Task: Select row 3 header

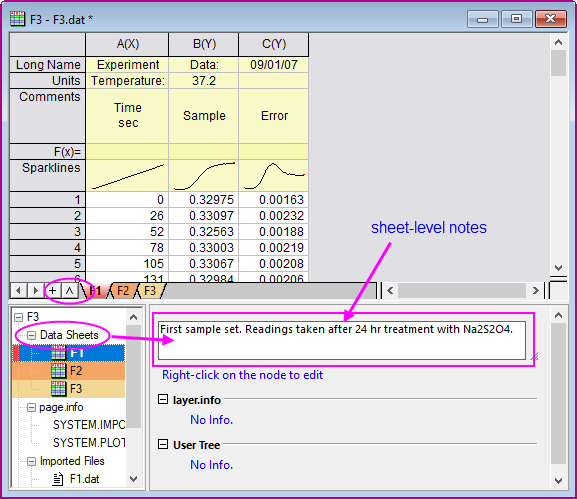Action: pos(47,231)
